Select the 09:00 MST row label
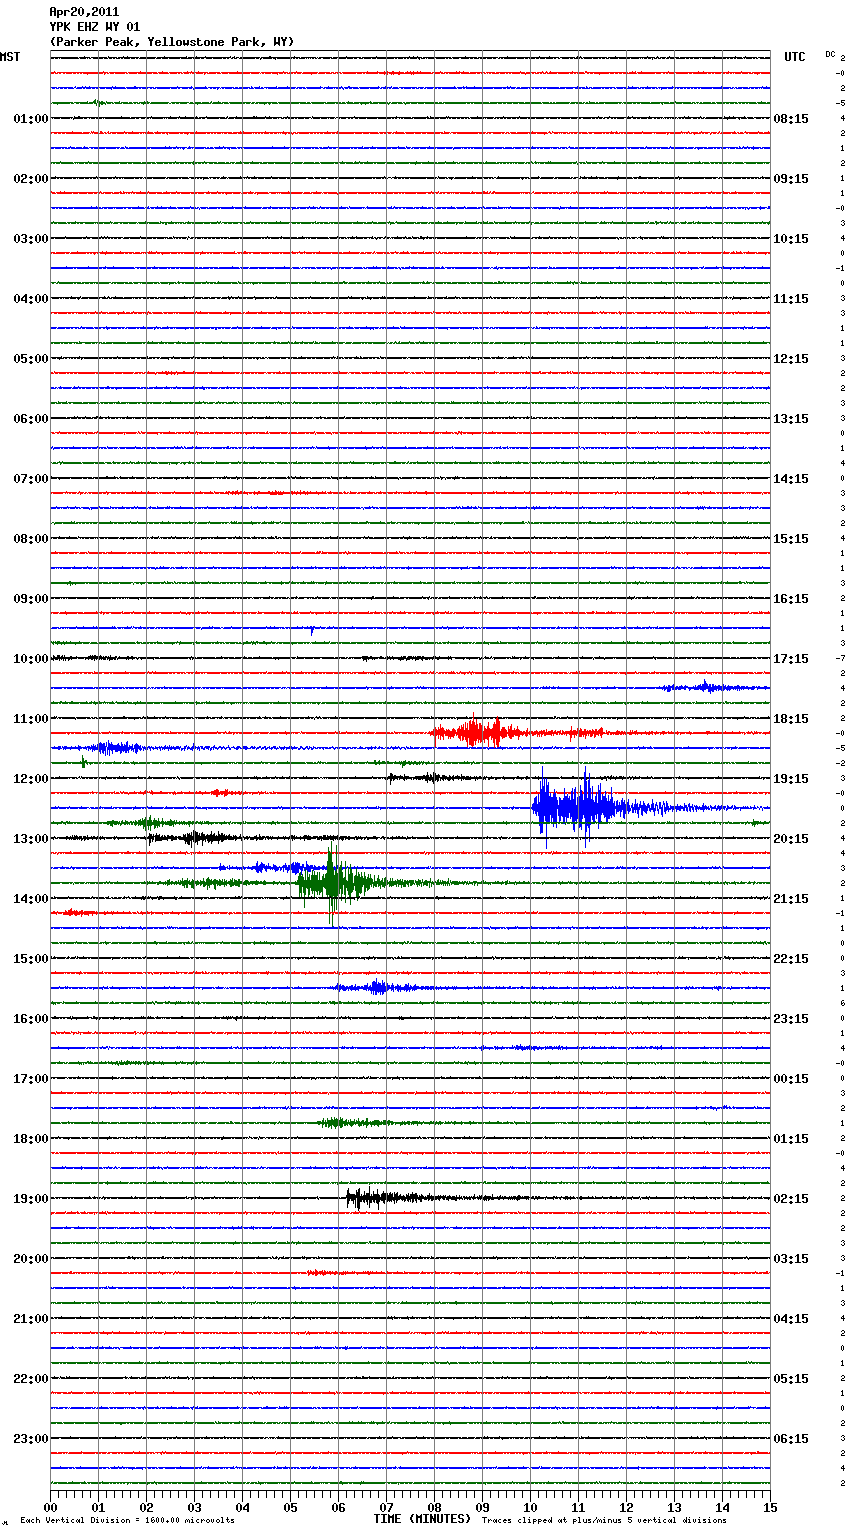 pyautogui.click(x=31, y=599)
